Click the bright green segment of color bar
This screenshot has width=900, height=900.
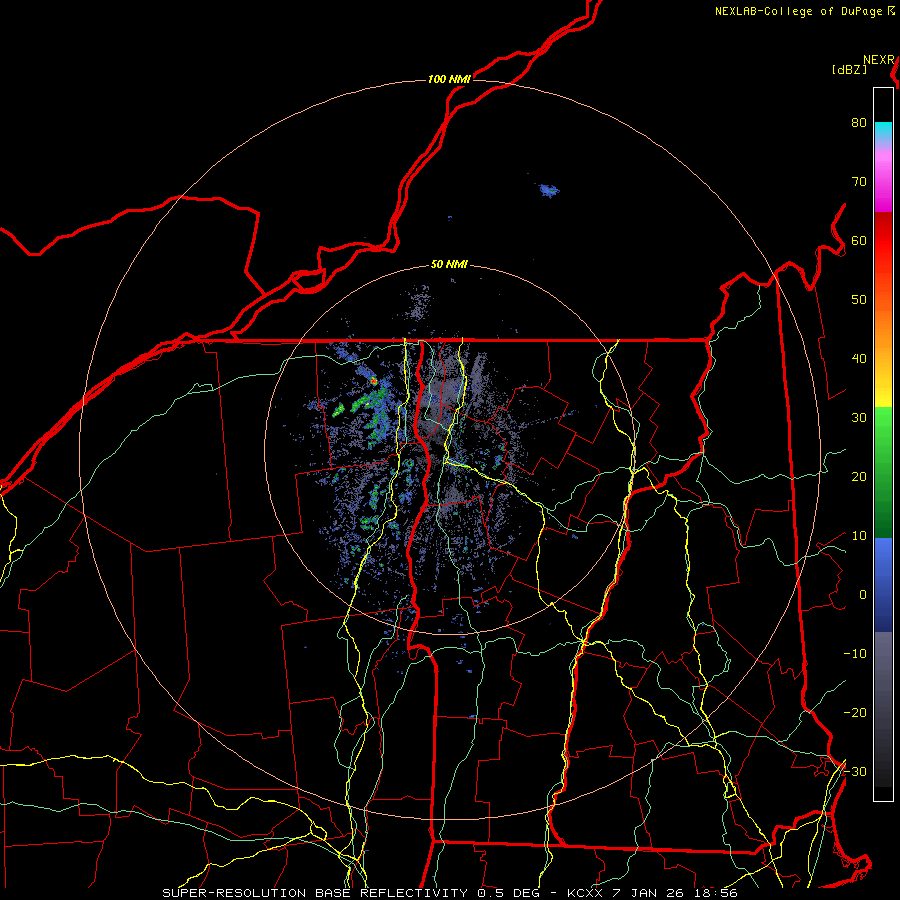[883, 428]
